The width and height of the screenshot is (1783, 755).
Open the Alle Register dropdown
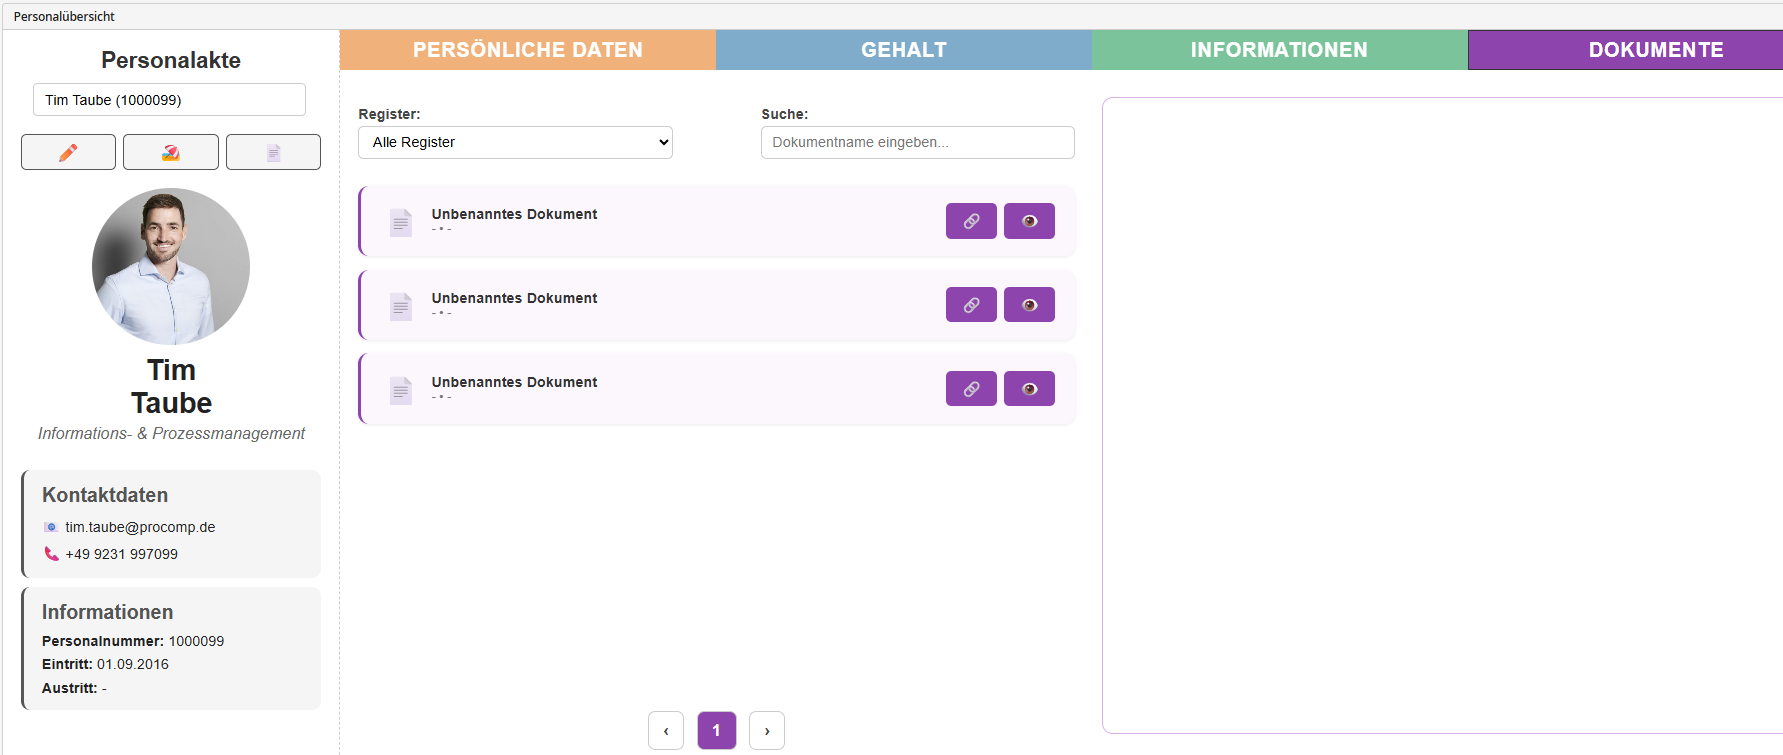(515, 142)
